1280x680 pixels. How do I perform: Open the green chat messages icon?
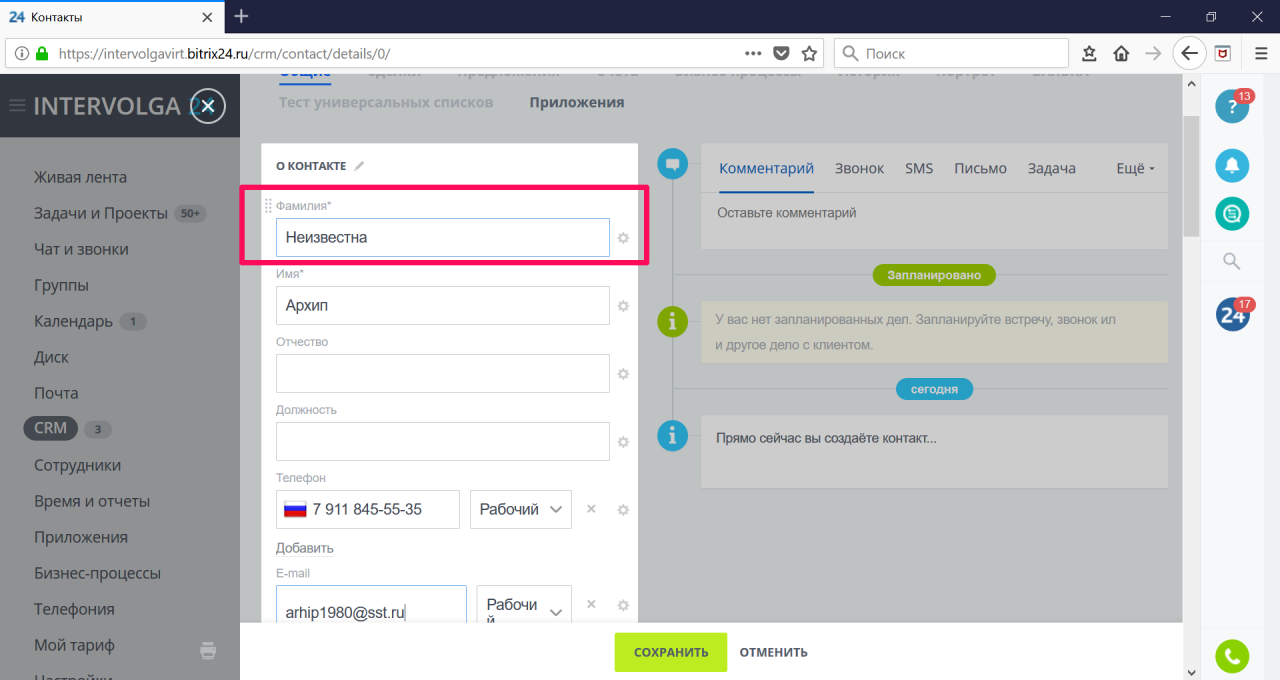click(1232, 213)
